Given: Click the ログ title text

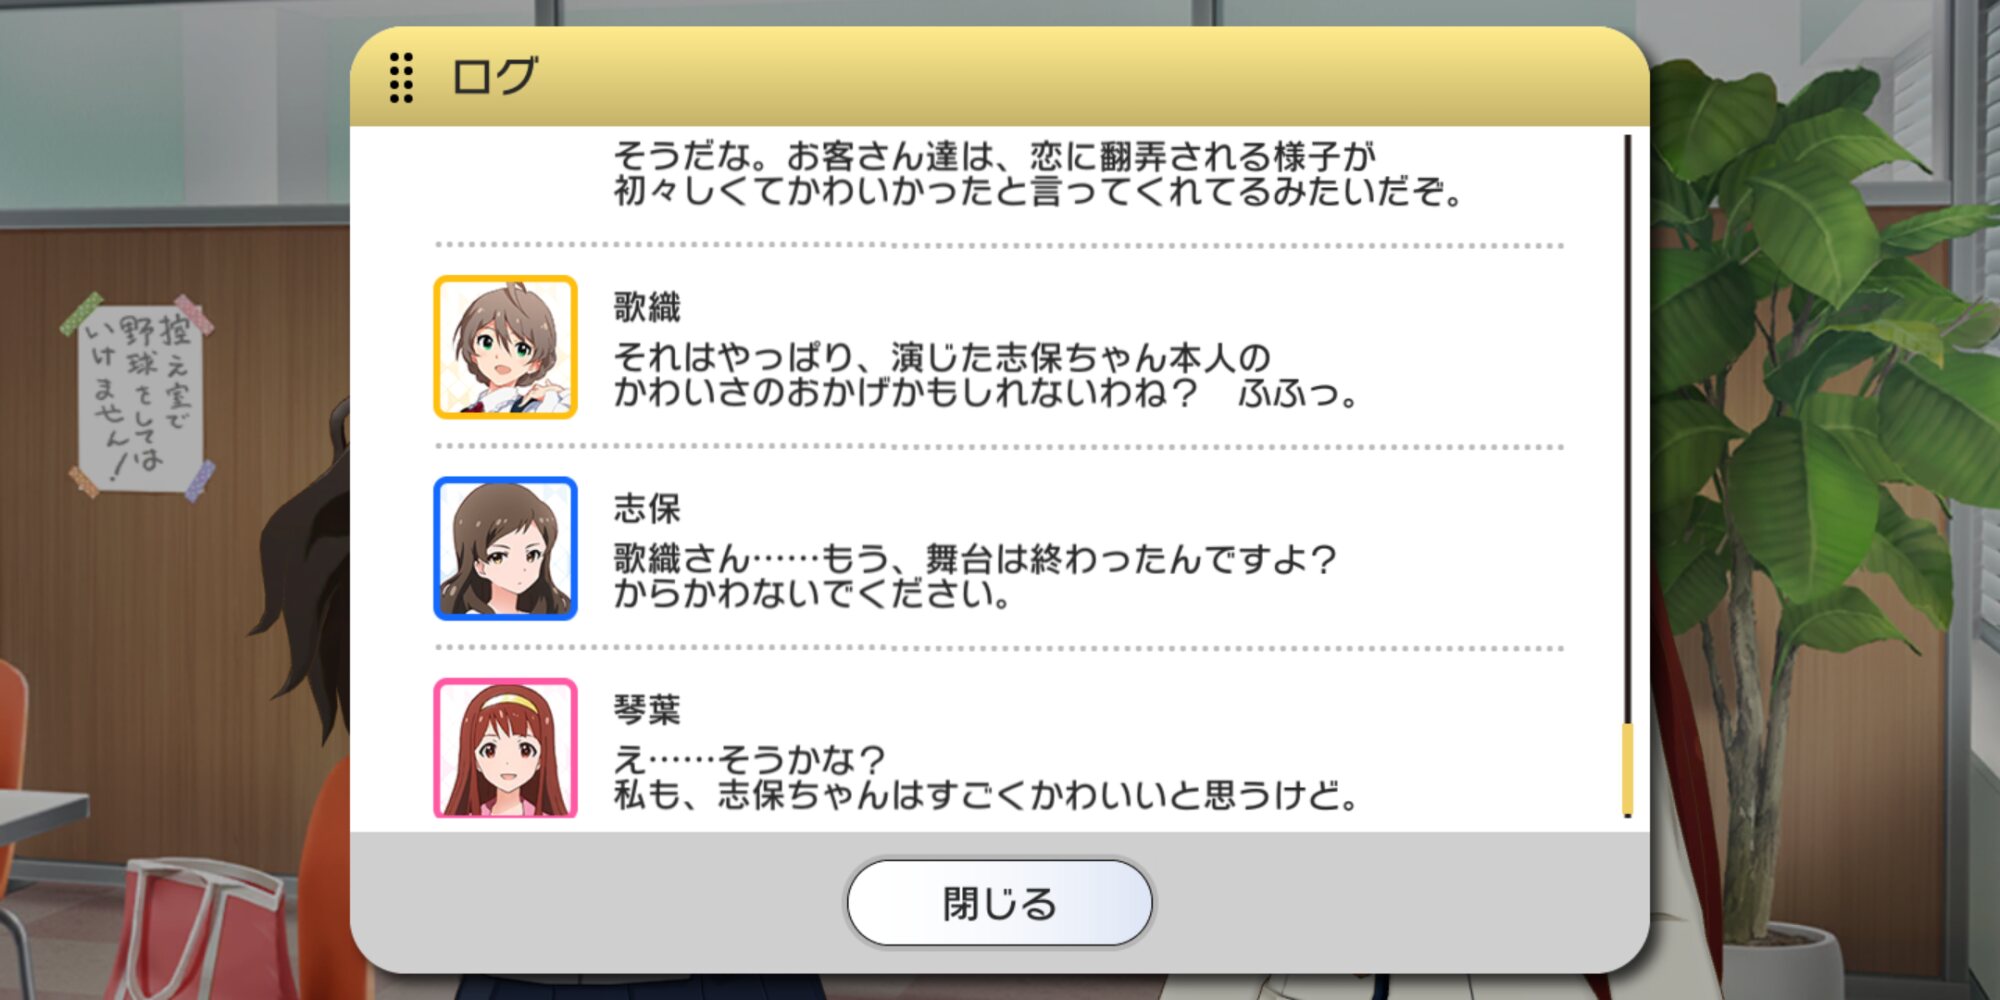Looking at the screenshot, I should pos(495,77).
